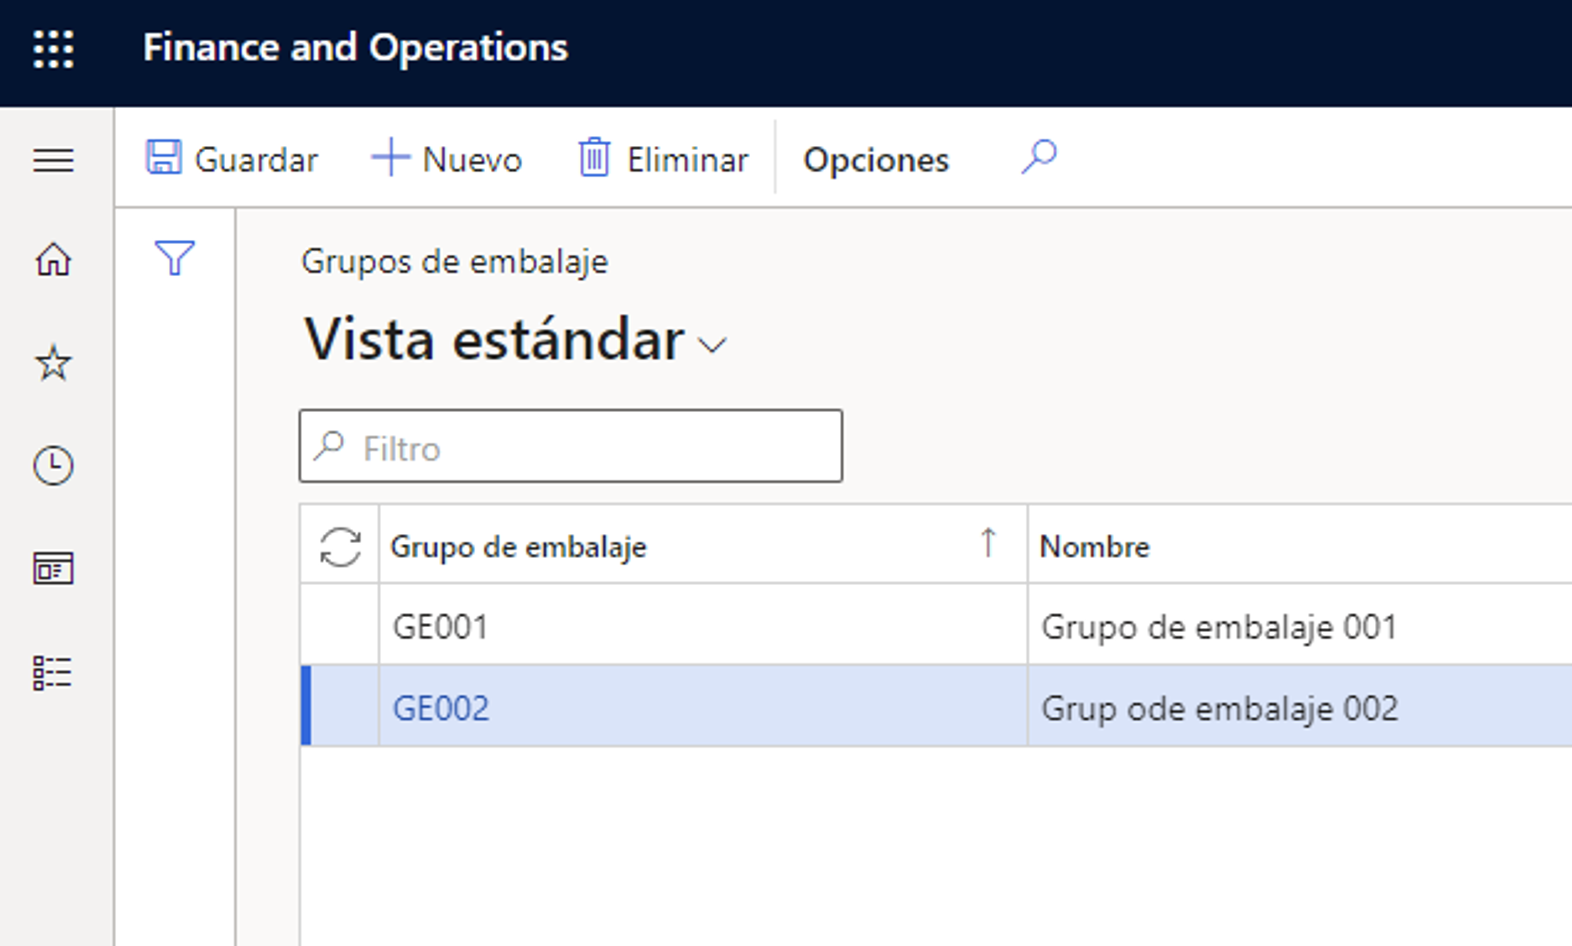Open Modules list icon in the sidebar
Screen dimensions: 1572x946
point(53,673)
